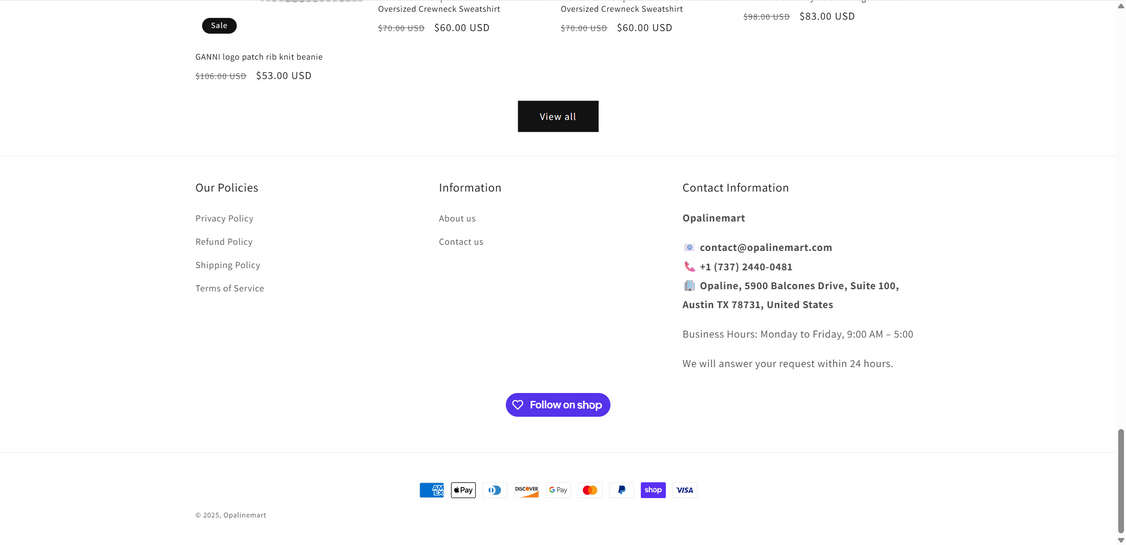Click the Shop Pay payment icon
1126x545 pixels.
[653, 490]
